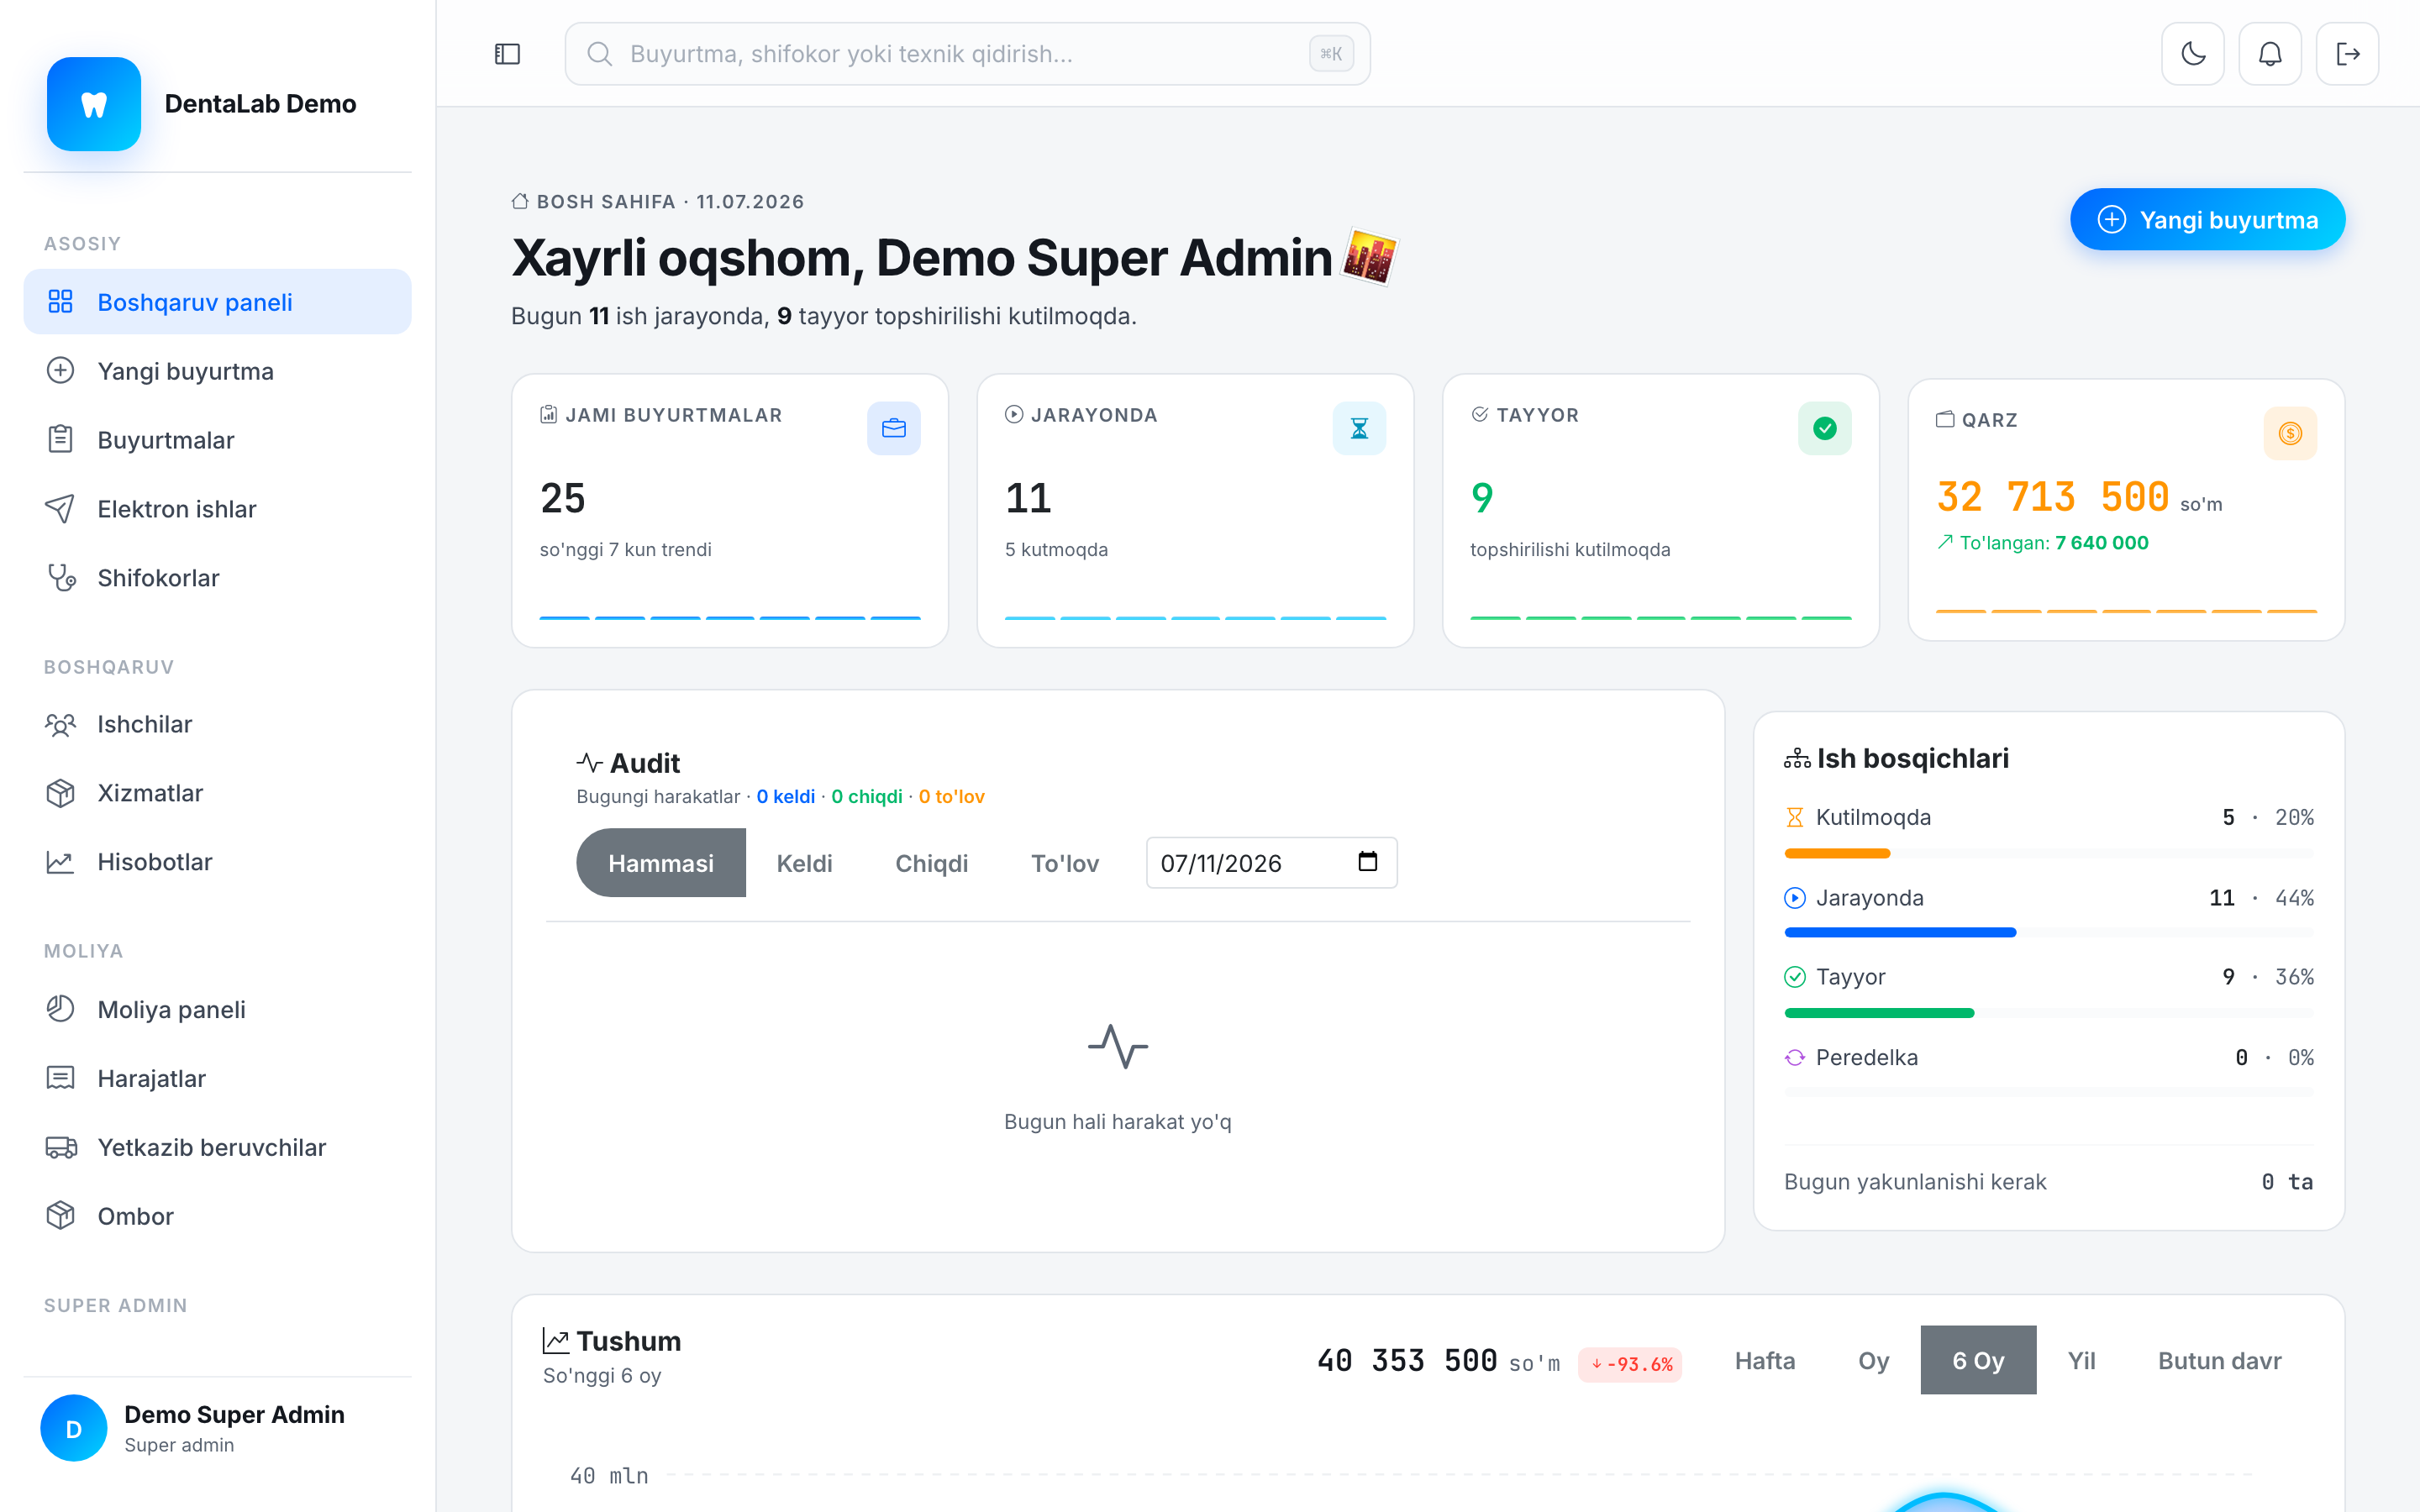Click the -93.6% revenue change badge
Screen dimensions: 2420x1512
pos(1629,1364)
